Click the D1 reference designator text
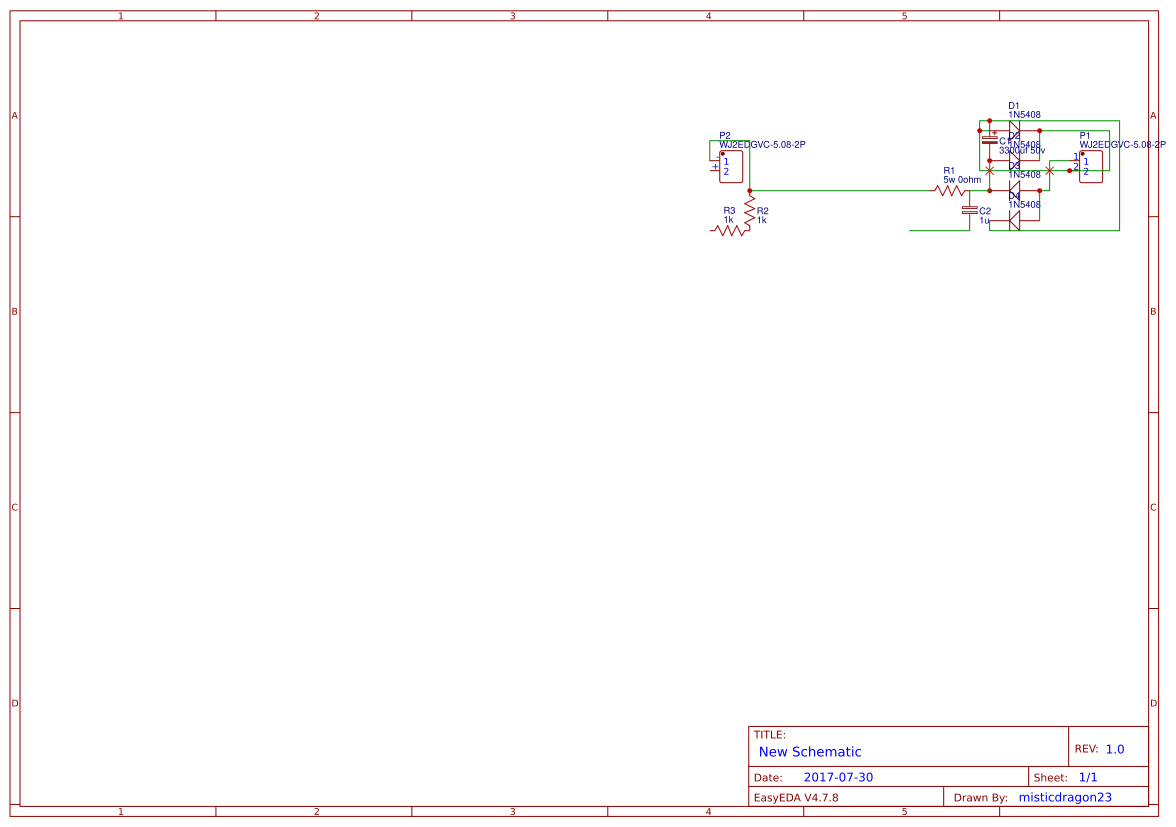1176x827 pixels. [x=1014, y=103]
